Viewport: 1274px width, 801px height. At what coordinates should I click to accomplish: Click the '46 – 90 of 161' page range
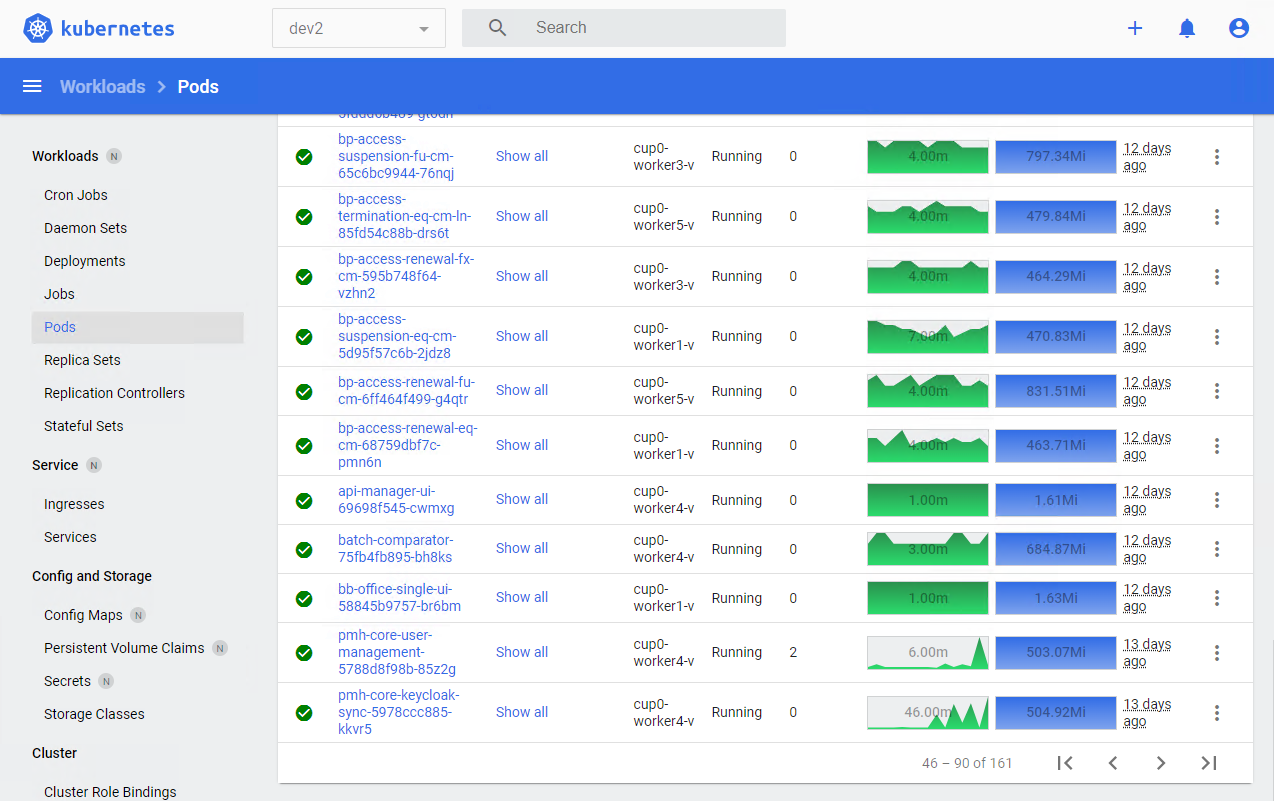point(967,763)
